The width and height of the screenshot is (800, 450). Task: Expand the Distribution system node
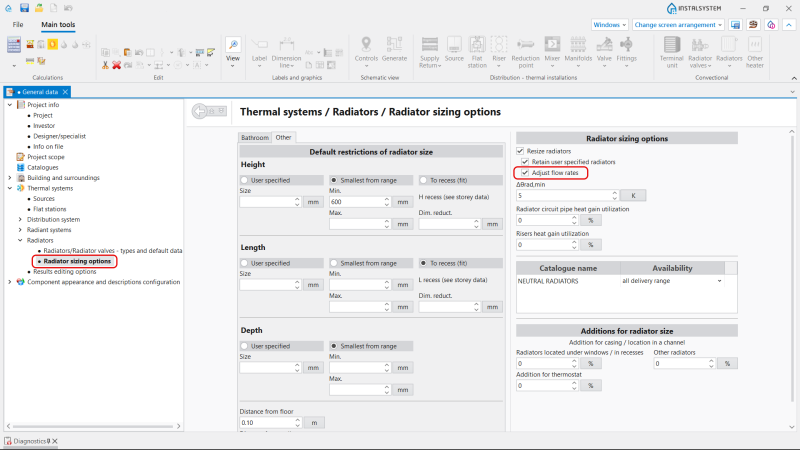click(20, 219)
